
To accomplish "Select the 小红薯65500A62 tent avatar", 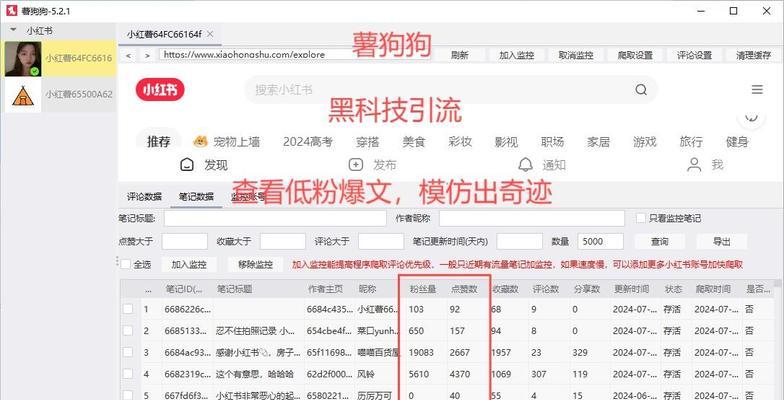I will [x=23, y=94].
